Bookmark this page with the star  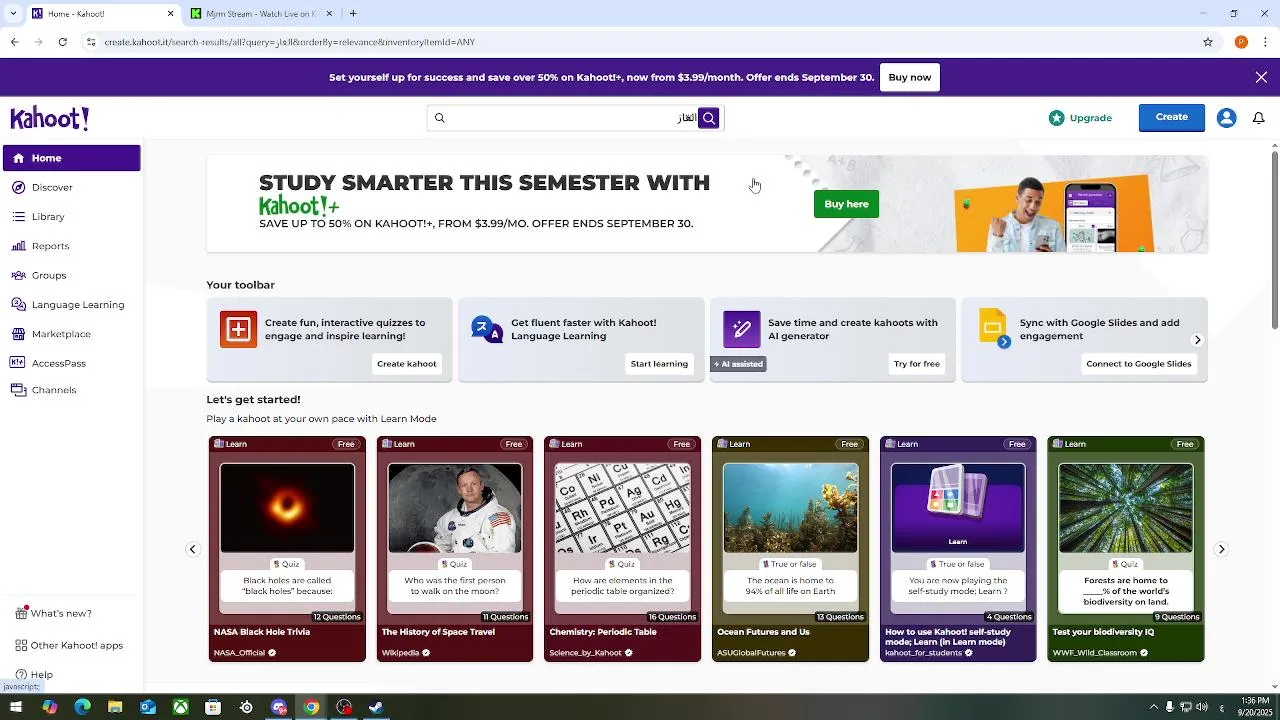[1208, 42]
